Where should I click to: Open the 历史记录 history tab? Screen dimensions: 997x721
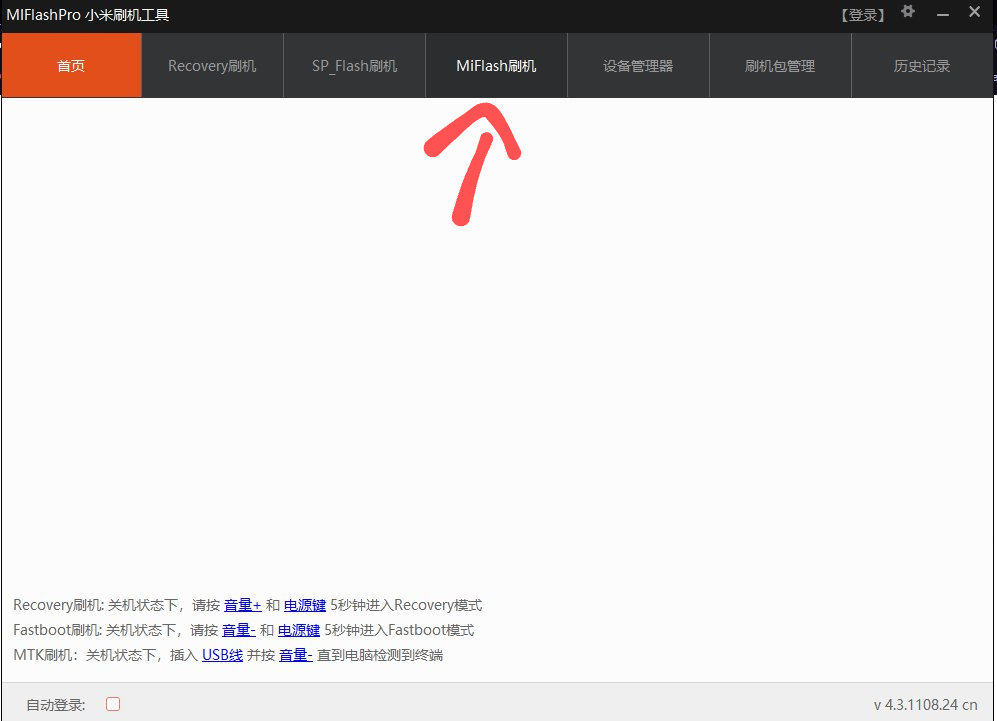point(922,65)
